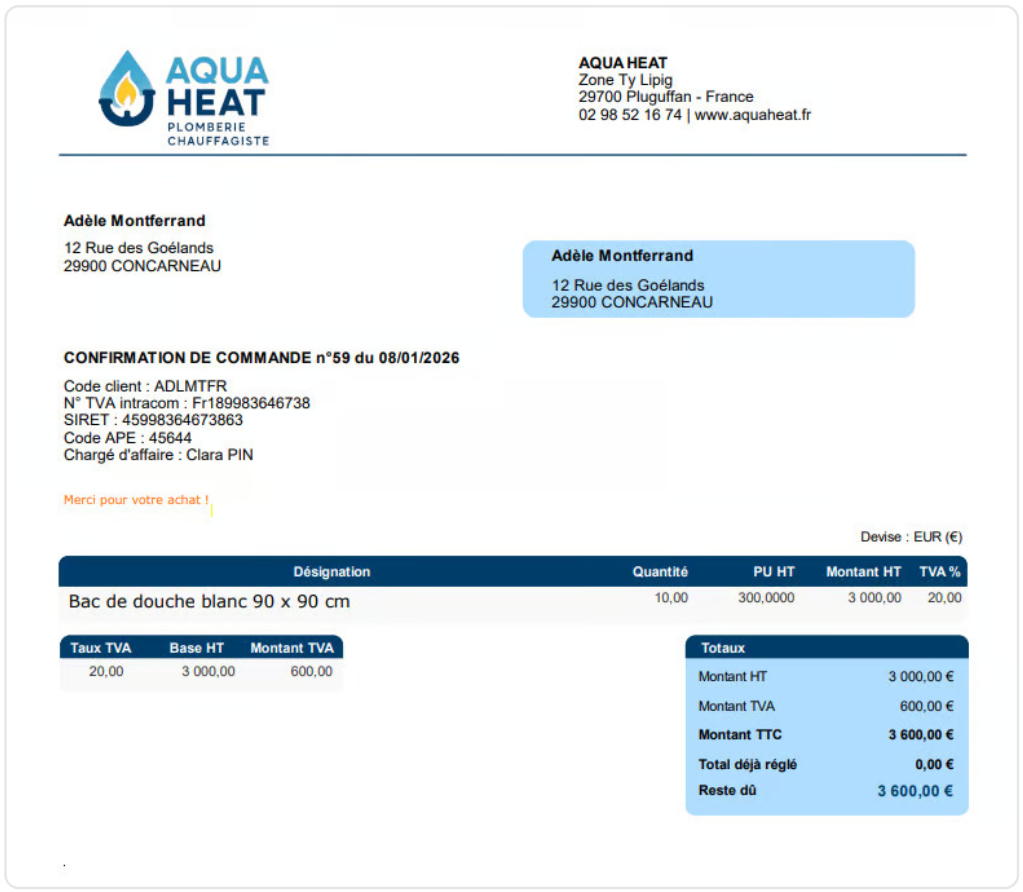Open the www.aquaheat.fr website link
The width and height of the screenshot is (1023, 892).
(x=752, y=115)
